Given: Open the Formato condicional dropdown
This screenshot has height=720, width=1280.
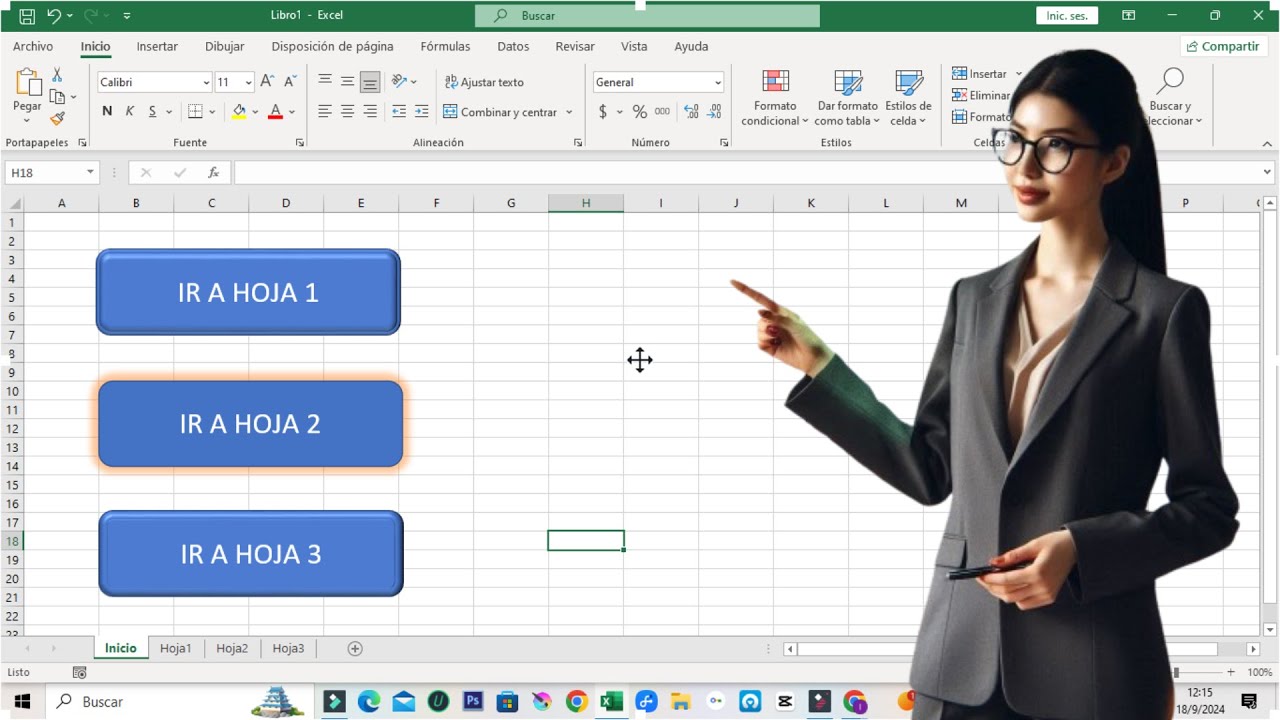Looking at the screenshot, I should tap(775, 99).
